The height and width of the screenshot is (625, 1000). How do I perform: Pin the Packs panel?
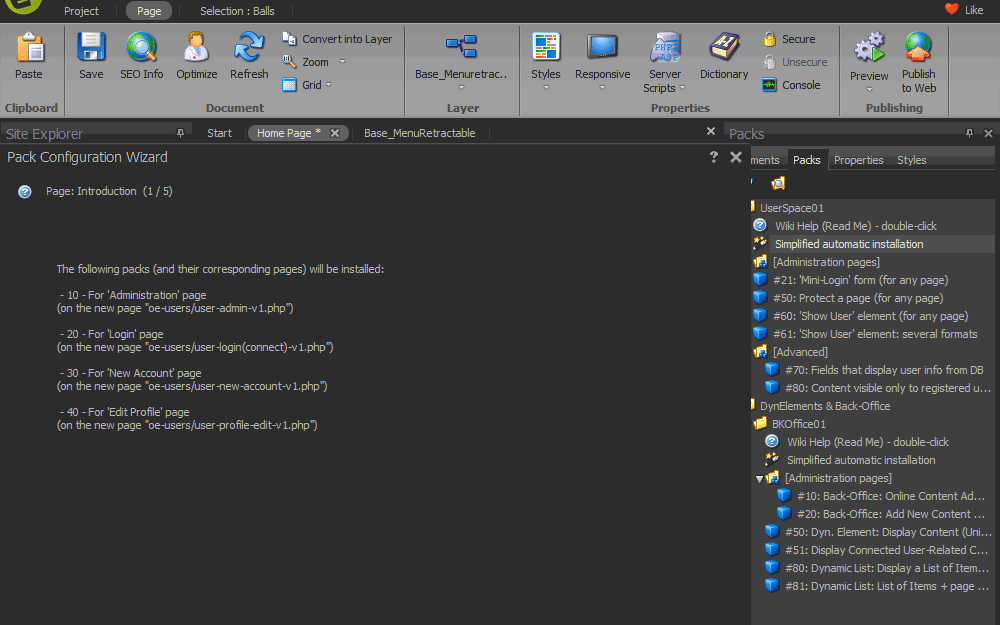[x=969, y=133]
